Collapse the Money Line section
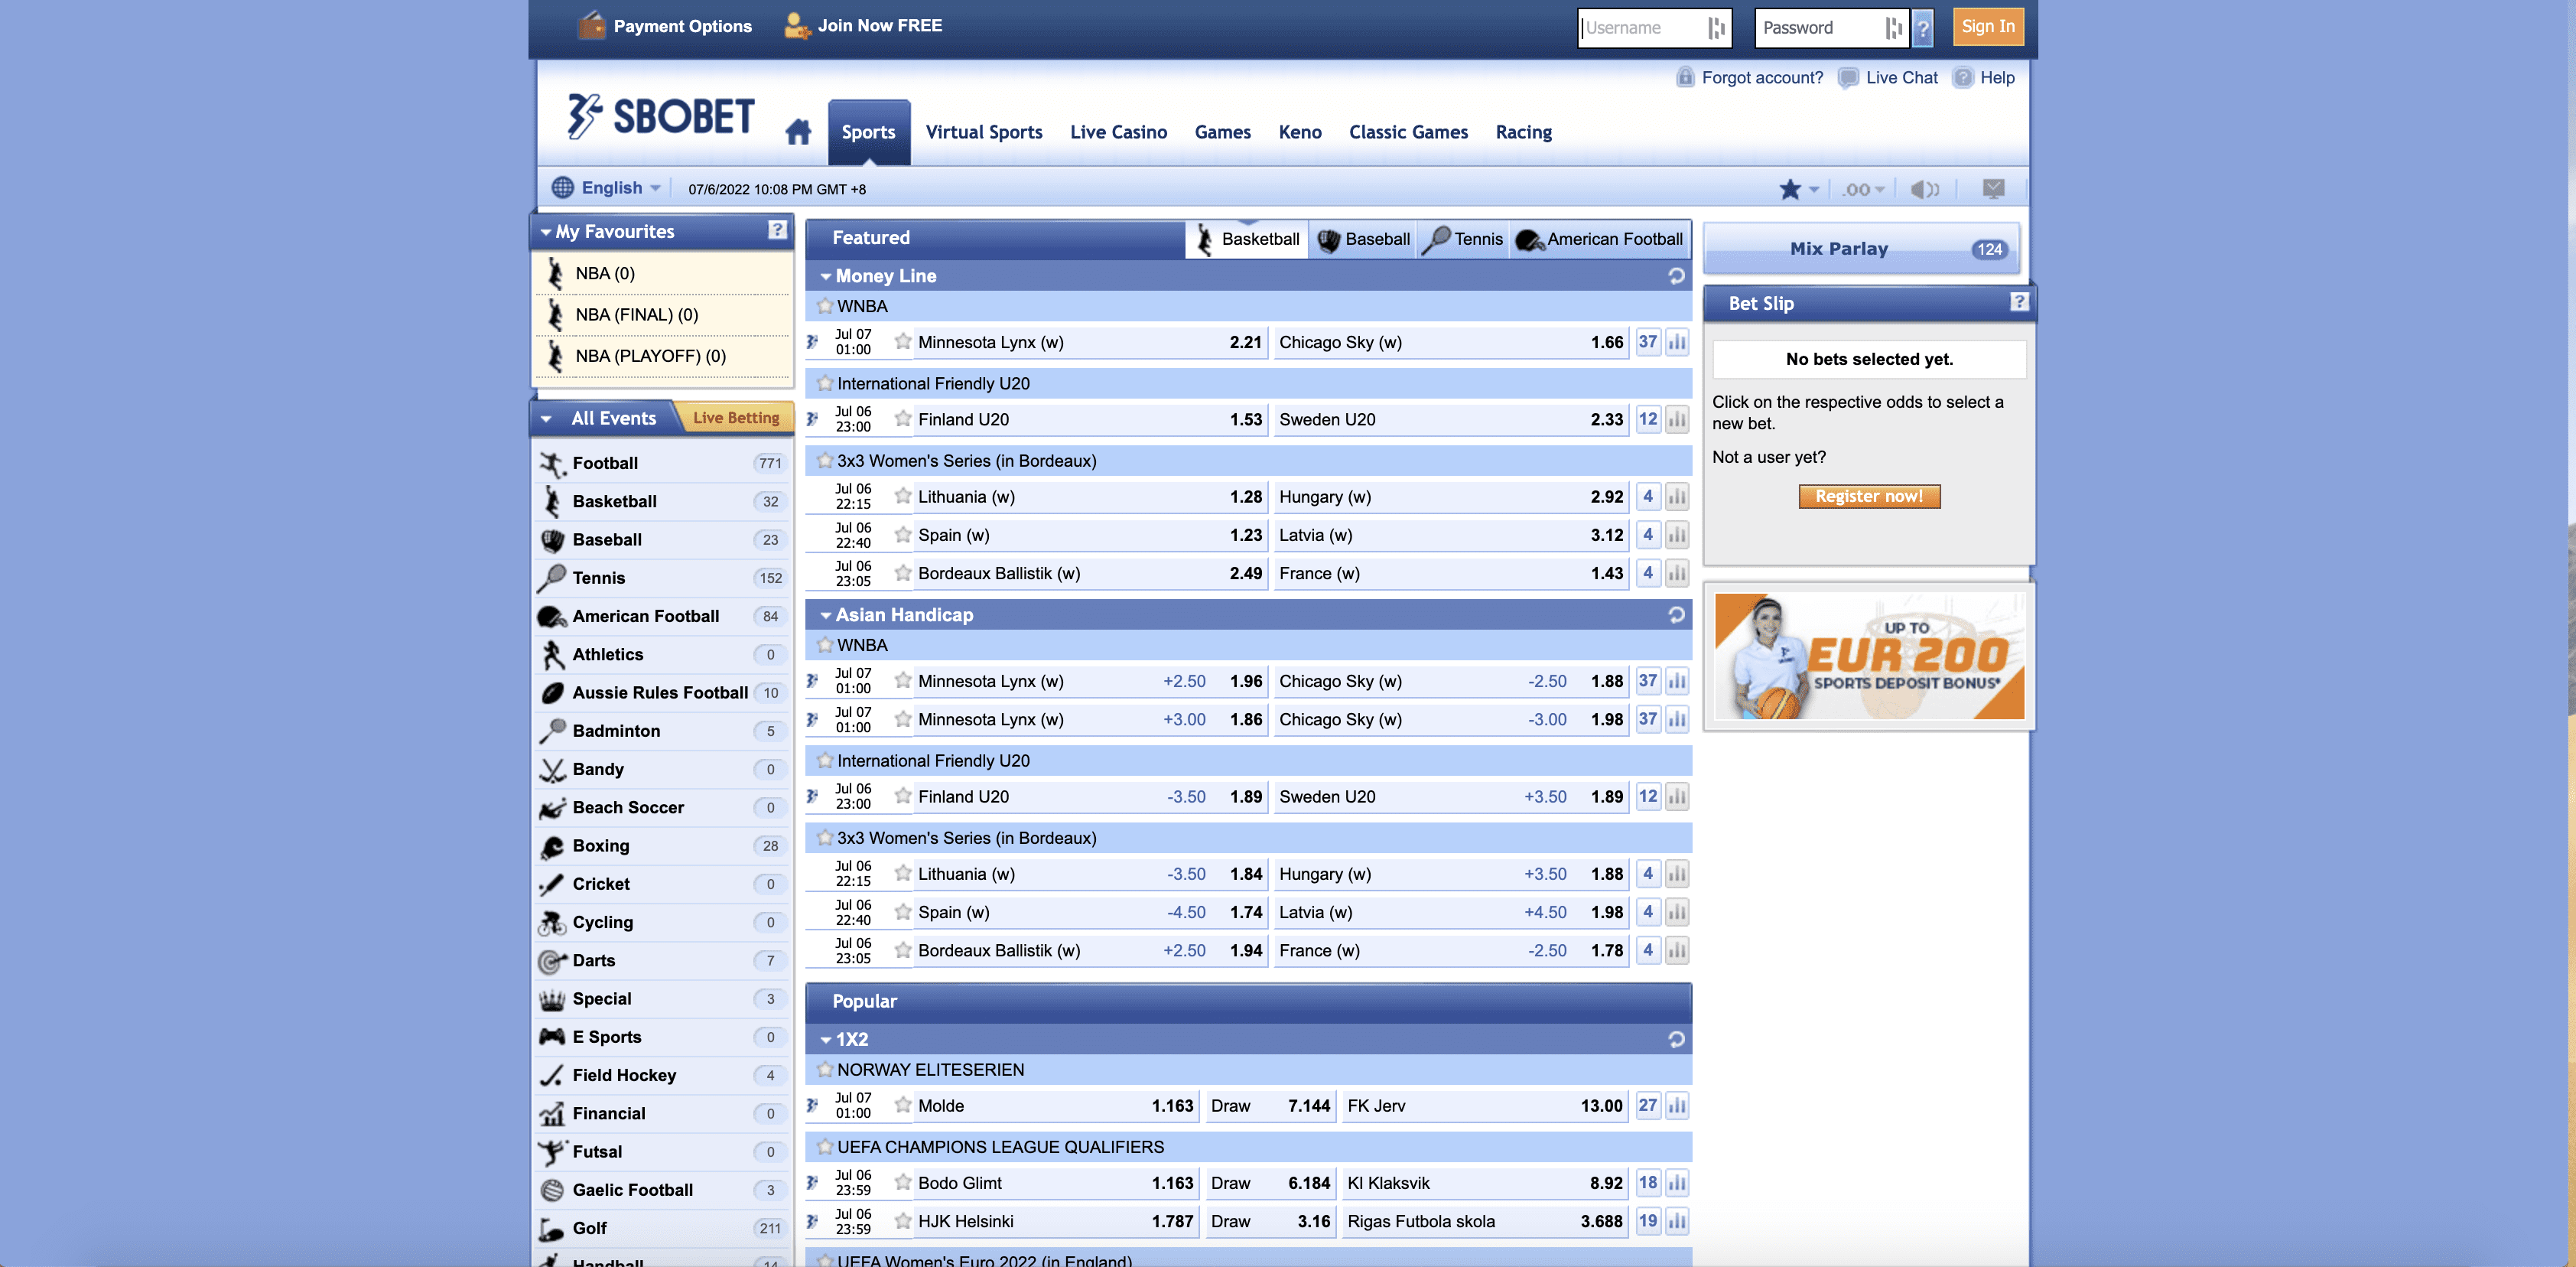This screenshot has width=2576, height=1267. 826,276
